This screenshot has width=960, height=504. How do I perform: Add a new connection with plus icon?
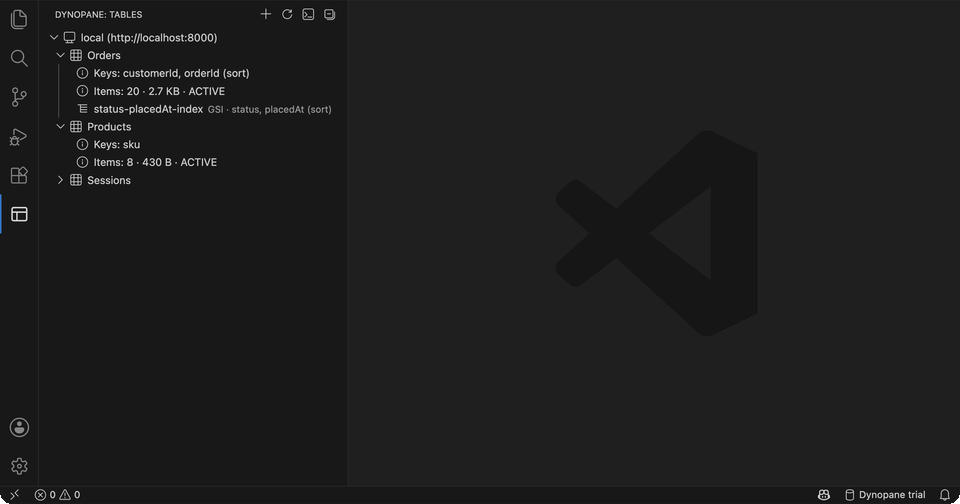266,14
